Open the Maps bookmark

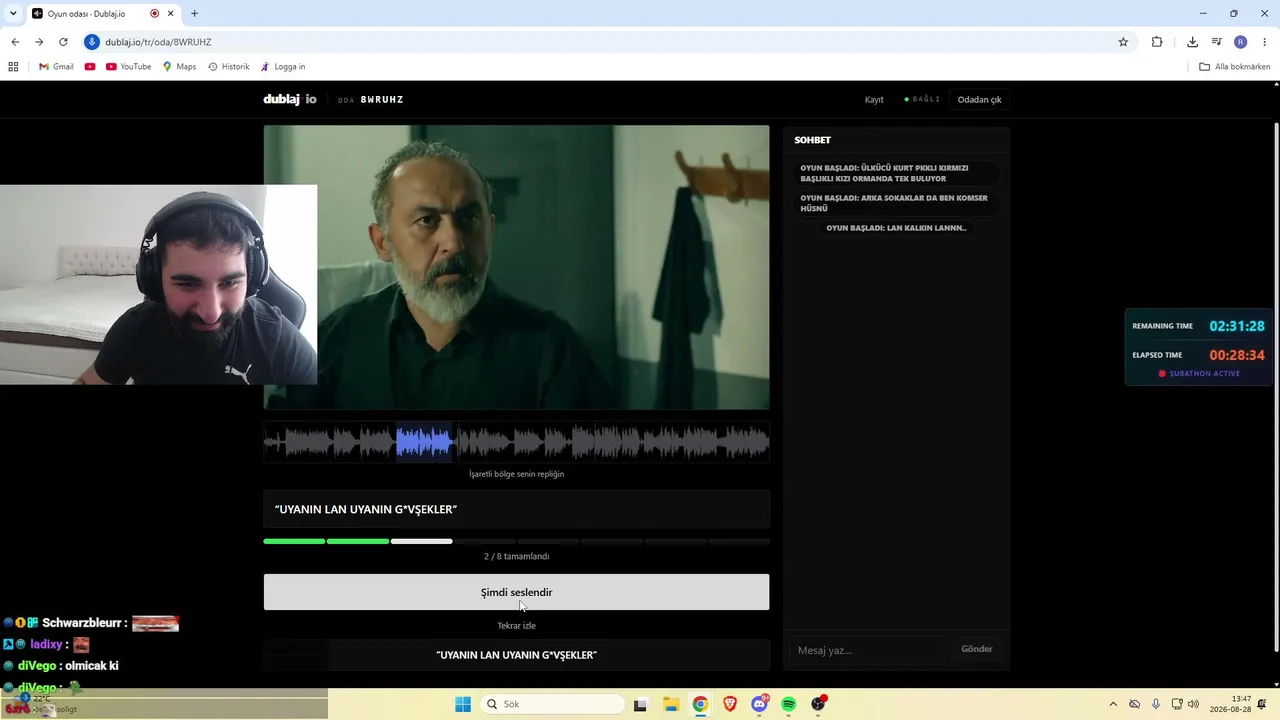coord(180,67)
